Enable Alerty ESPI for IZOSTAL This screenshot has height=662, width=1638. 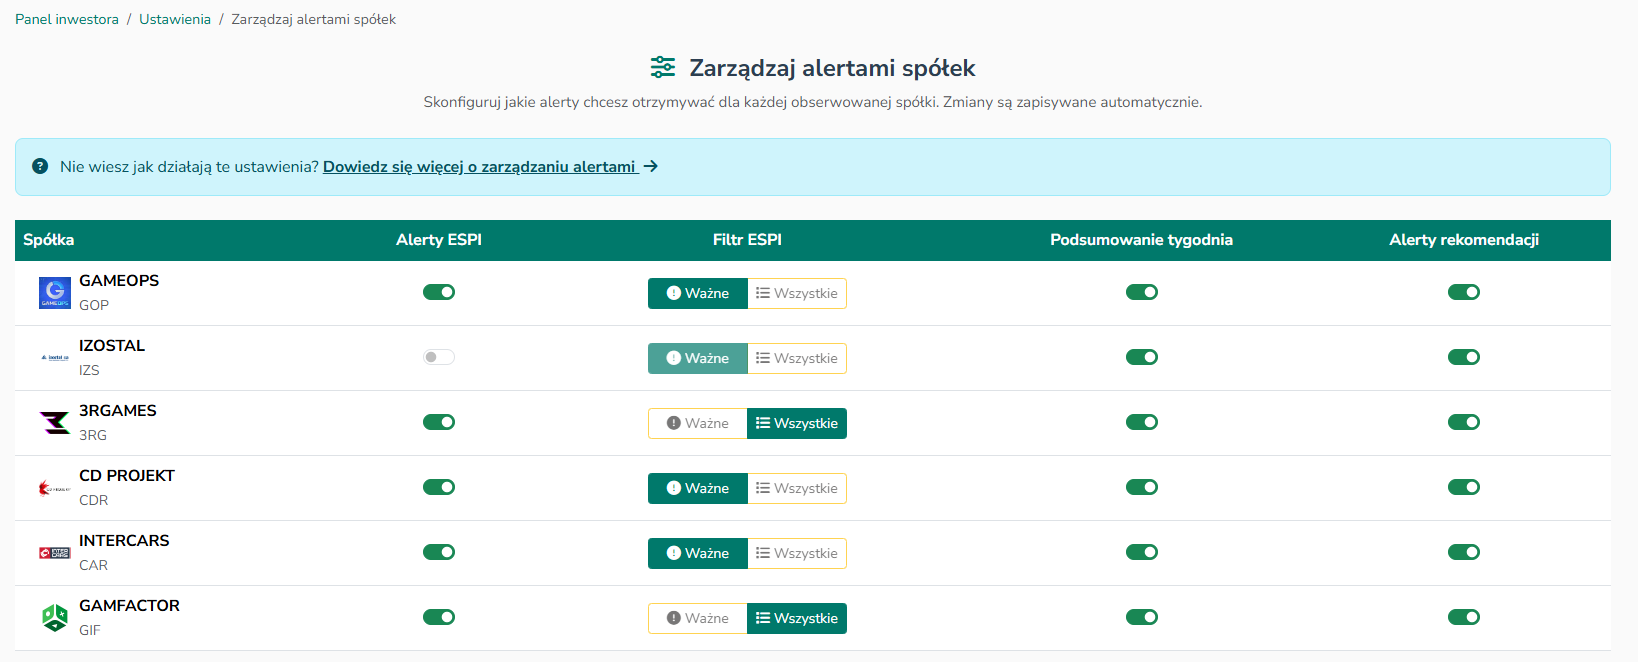pyautogui.click(x=439, y=357)
